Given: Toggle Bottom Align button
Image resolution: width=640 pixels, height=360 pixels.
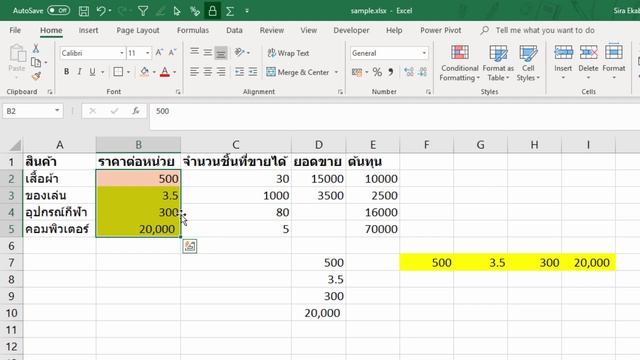Looking at the screenshot, I should coord(221,53).
